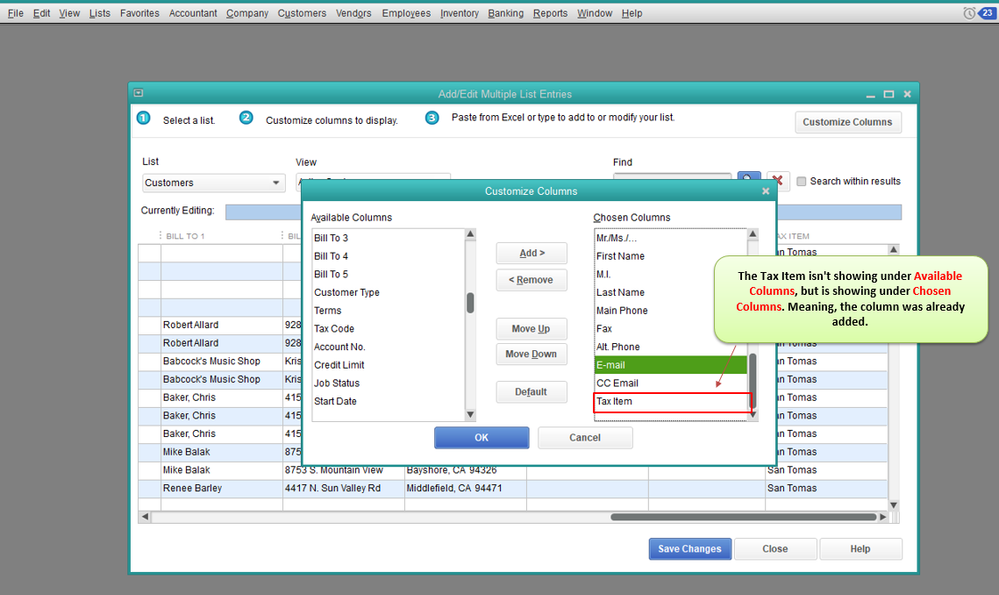Click the Find search input field
Screen dimensions: 999x595
[672, 176]
